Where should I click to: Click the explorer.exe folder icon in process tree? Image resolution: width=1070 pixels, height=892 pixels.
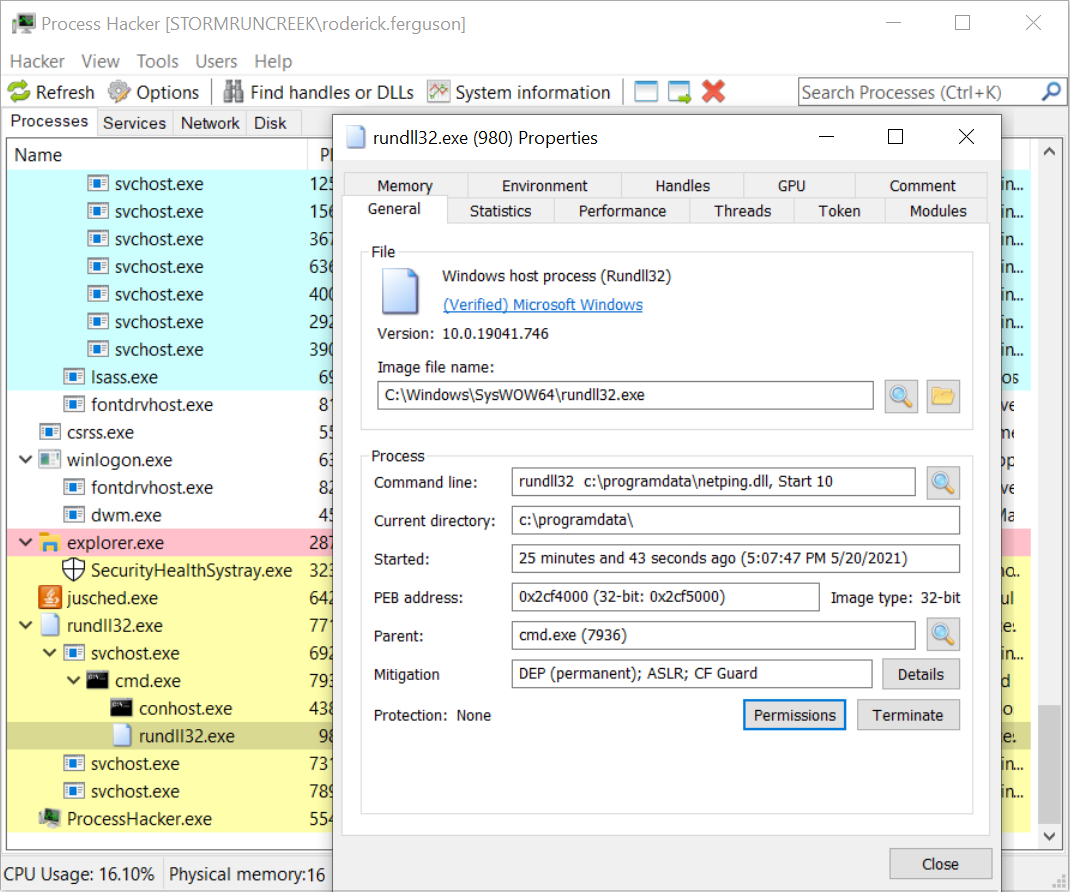tap(50, 543)
